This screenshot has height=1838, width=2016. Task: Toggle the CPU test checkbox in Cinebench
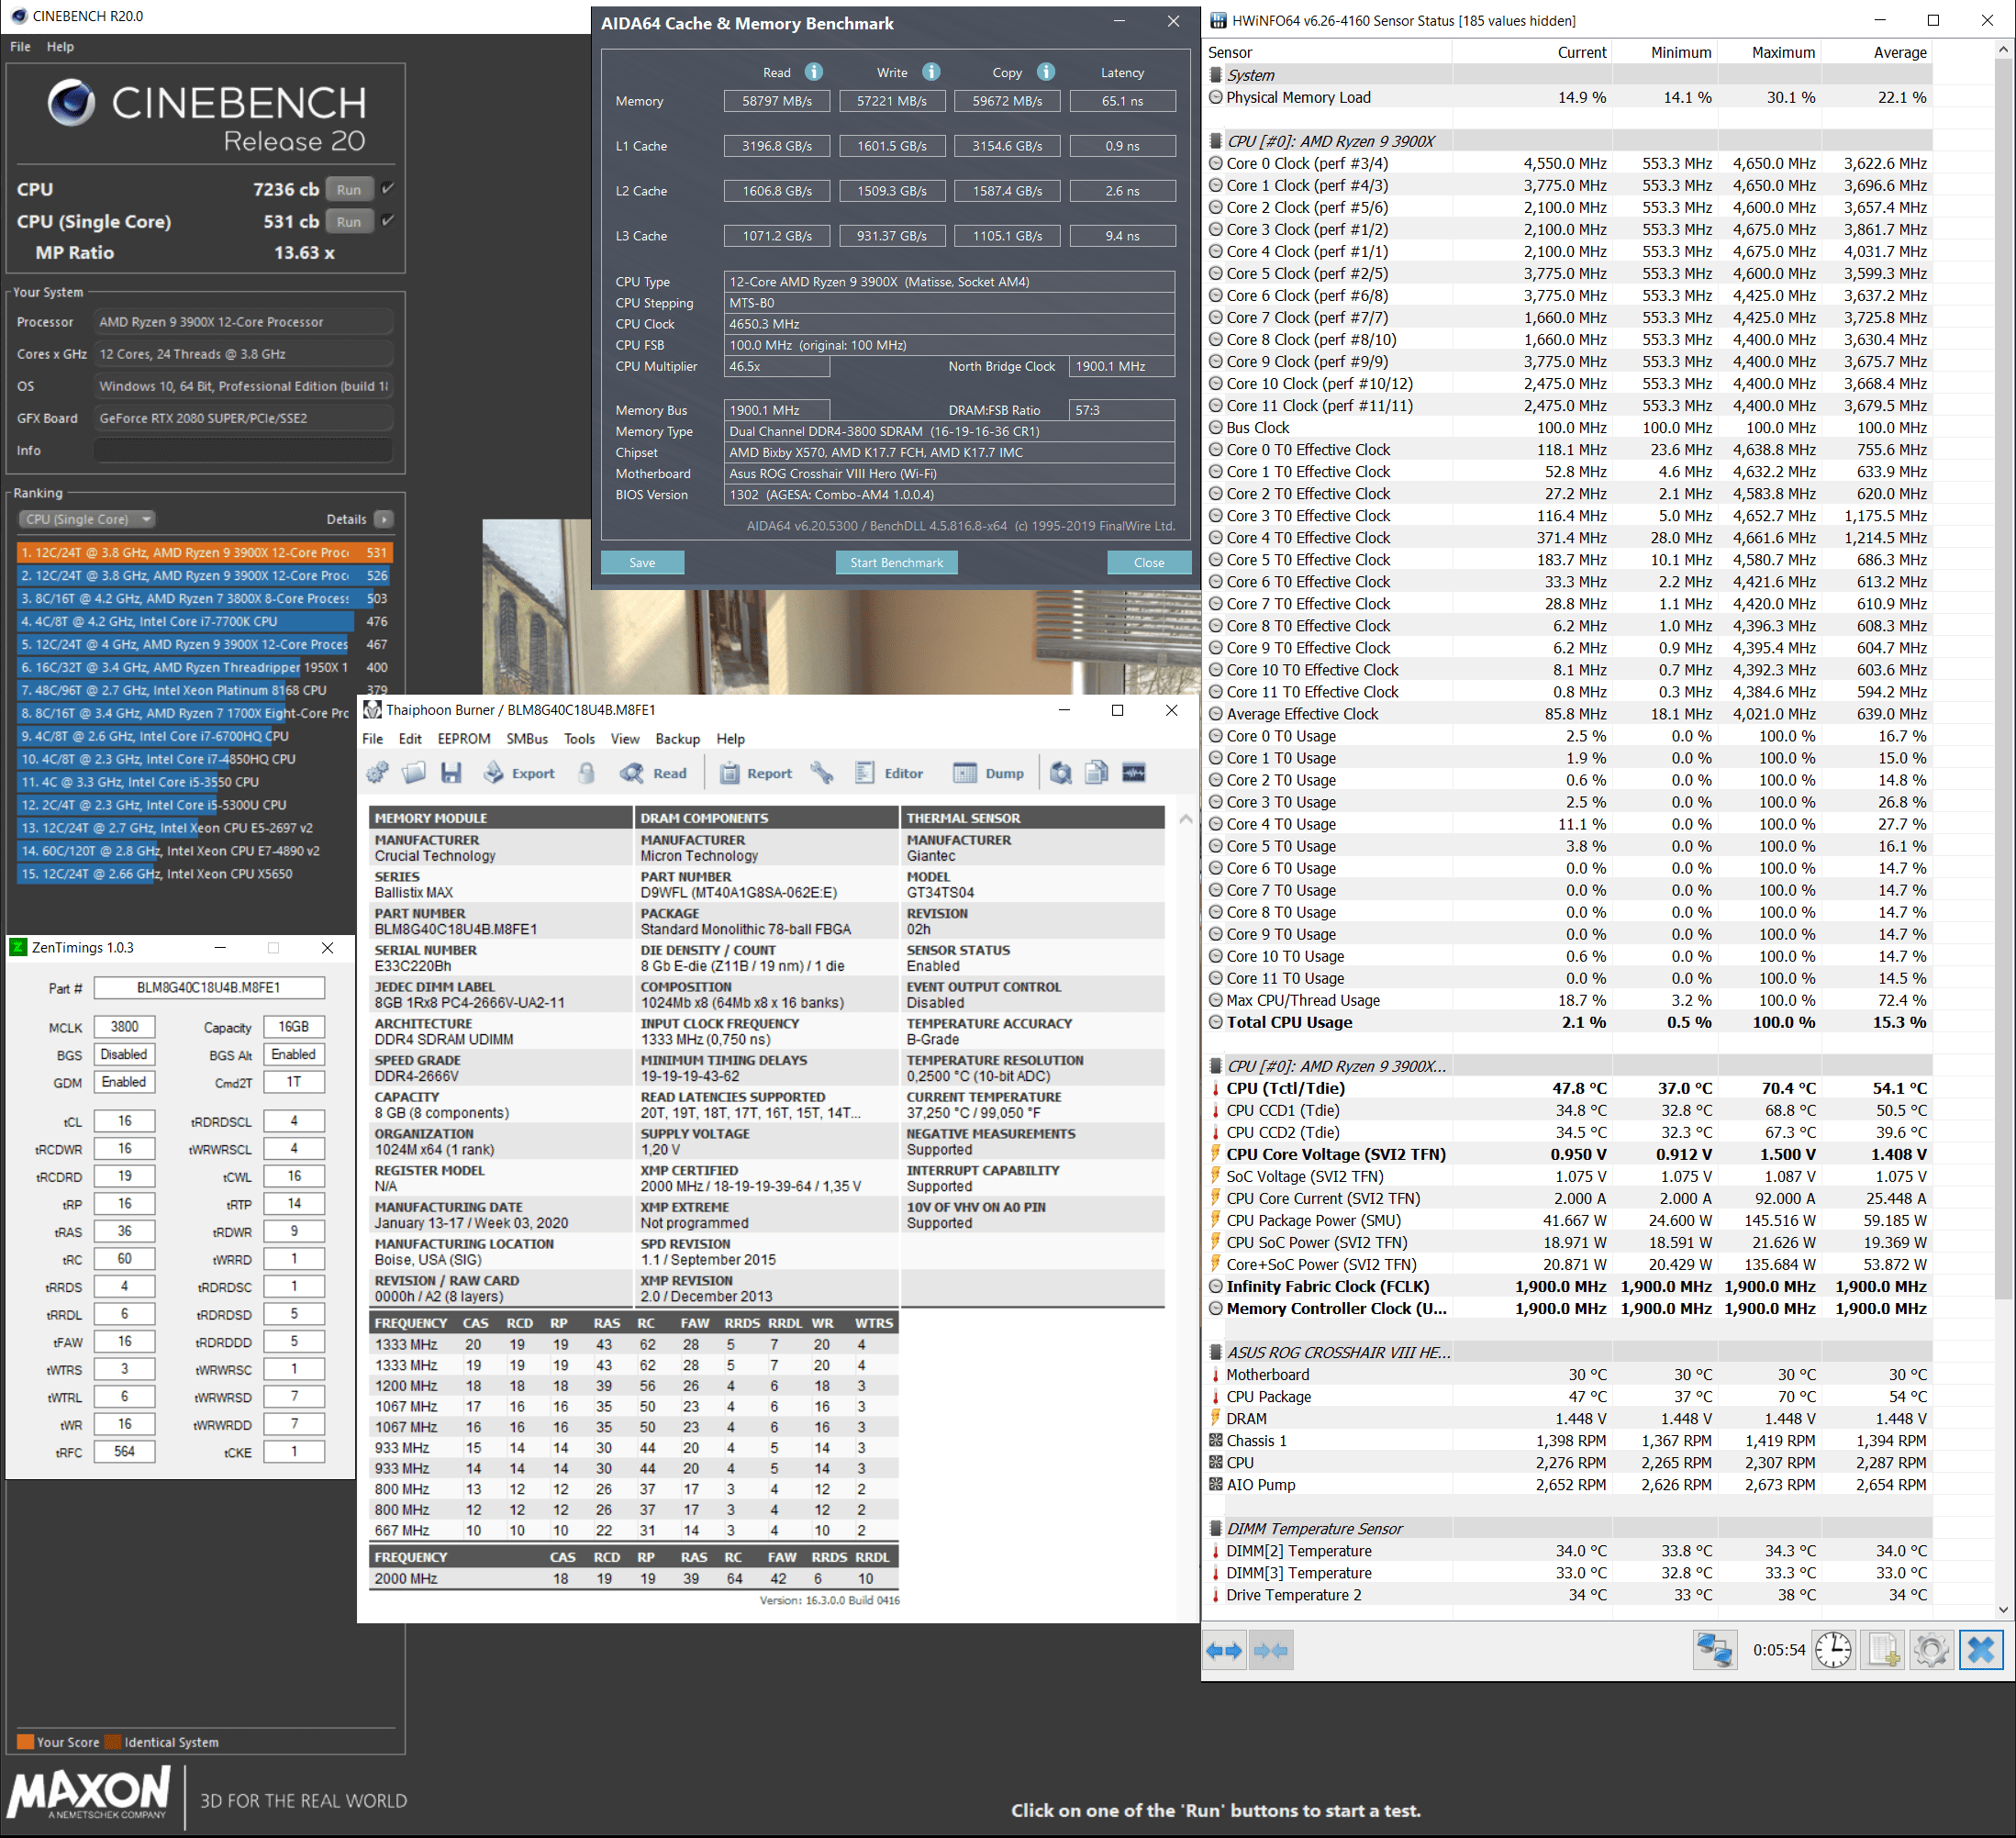388,188
